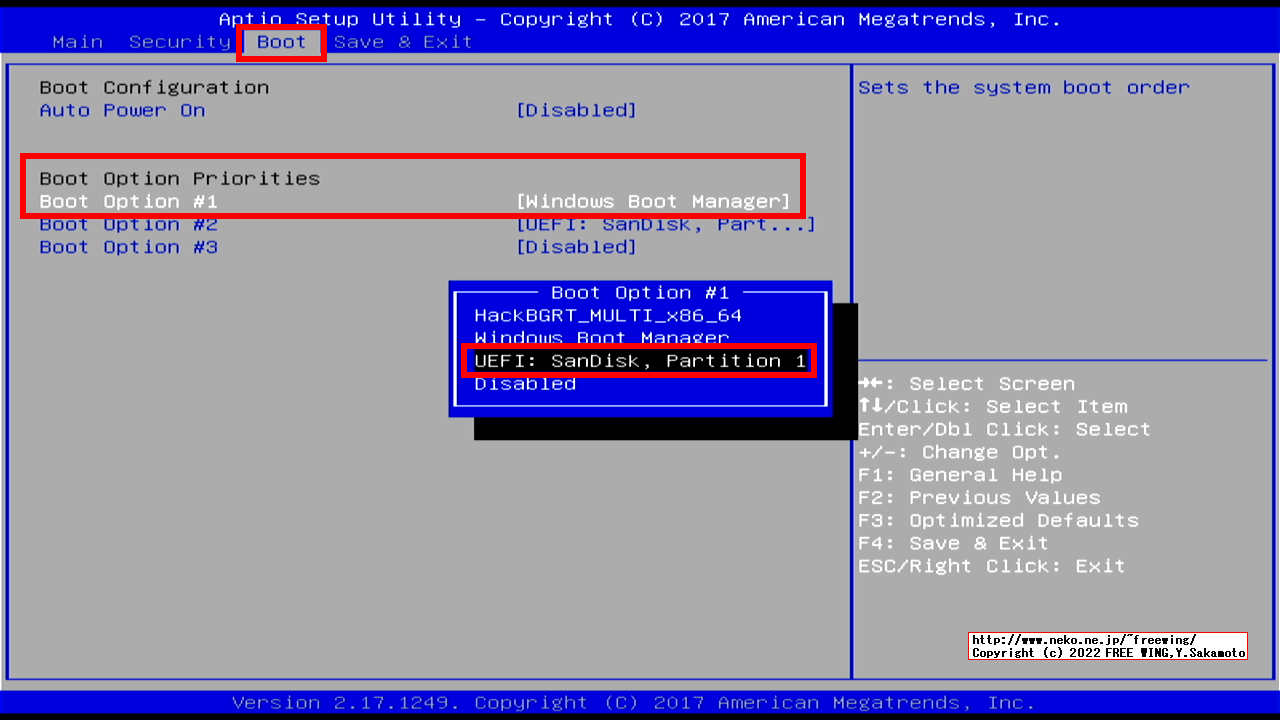Click the F3: Optimized Defaults hint
Screen dimensions: 1280x720
pos(998,521)
